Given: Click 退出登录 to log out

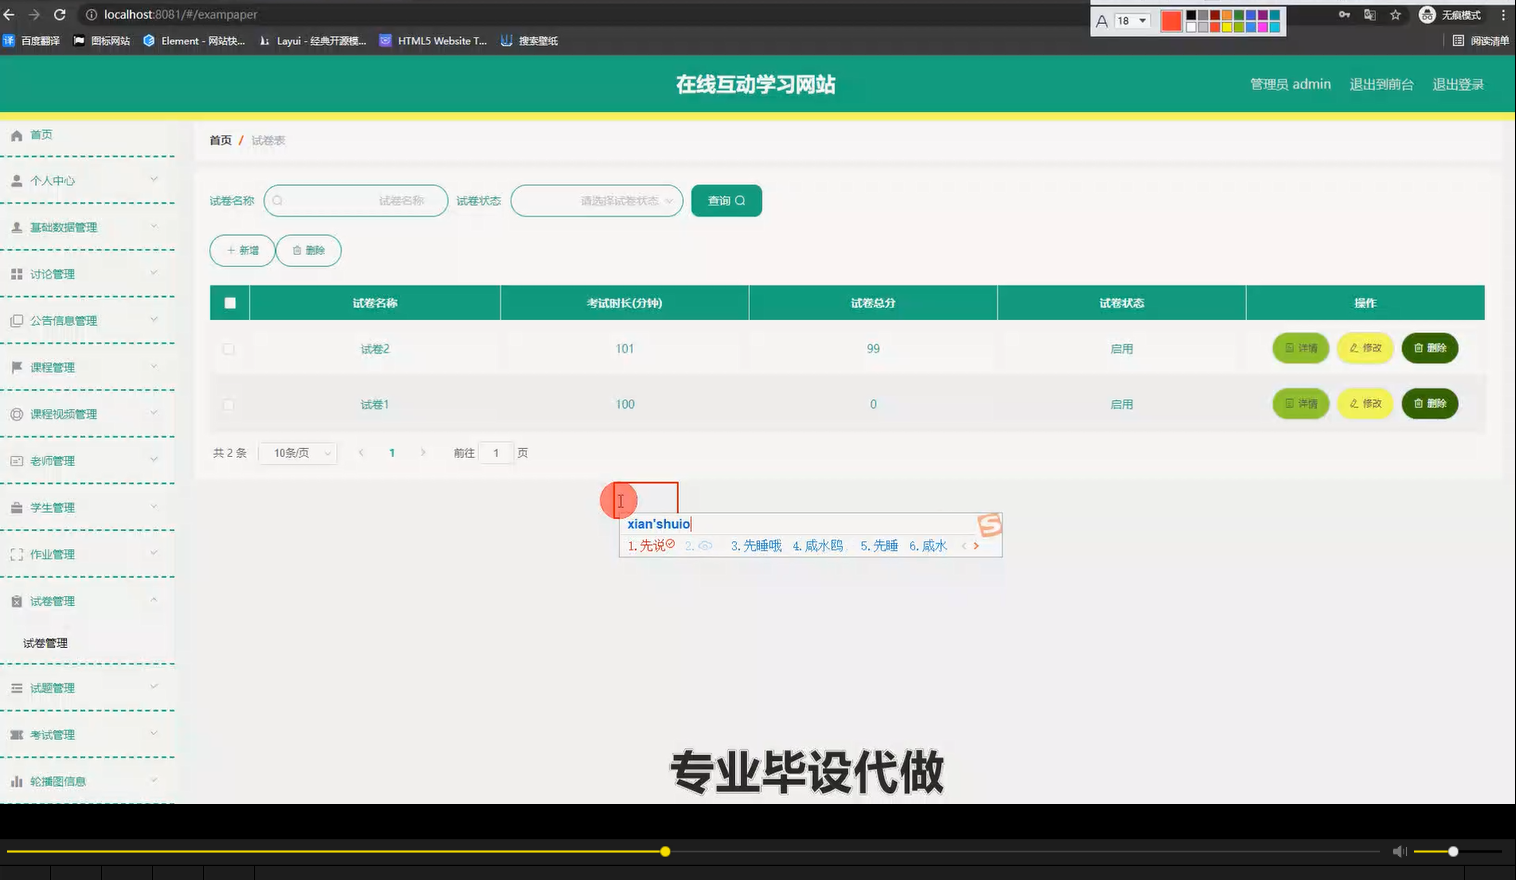Looking at the screenshot, I should coord(1458,84).
